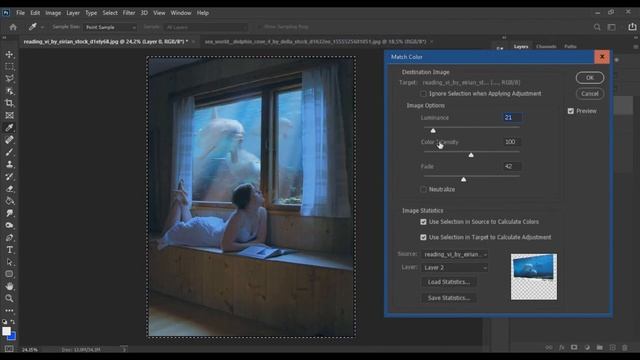Open the Filter menu
640x360 pixels.
tap(129, 13)
